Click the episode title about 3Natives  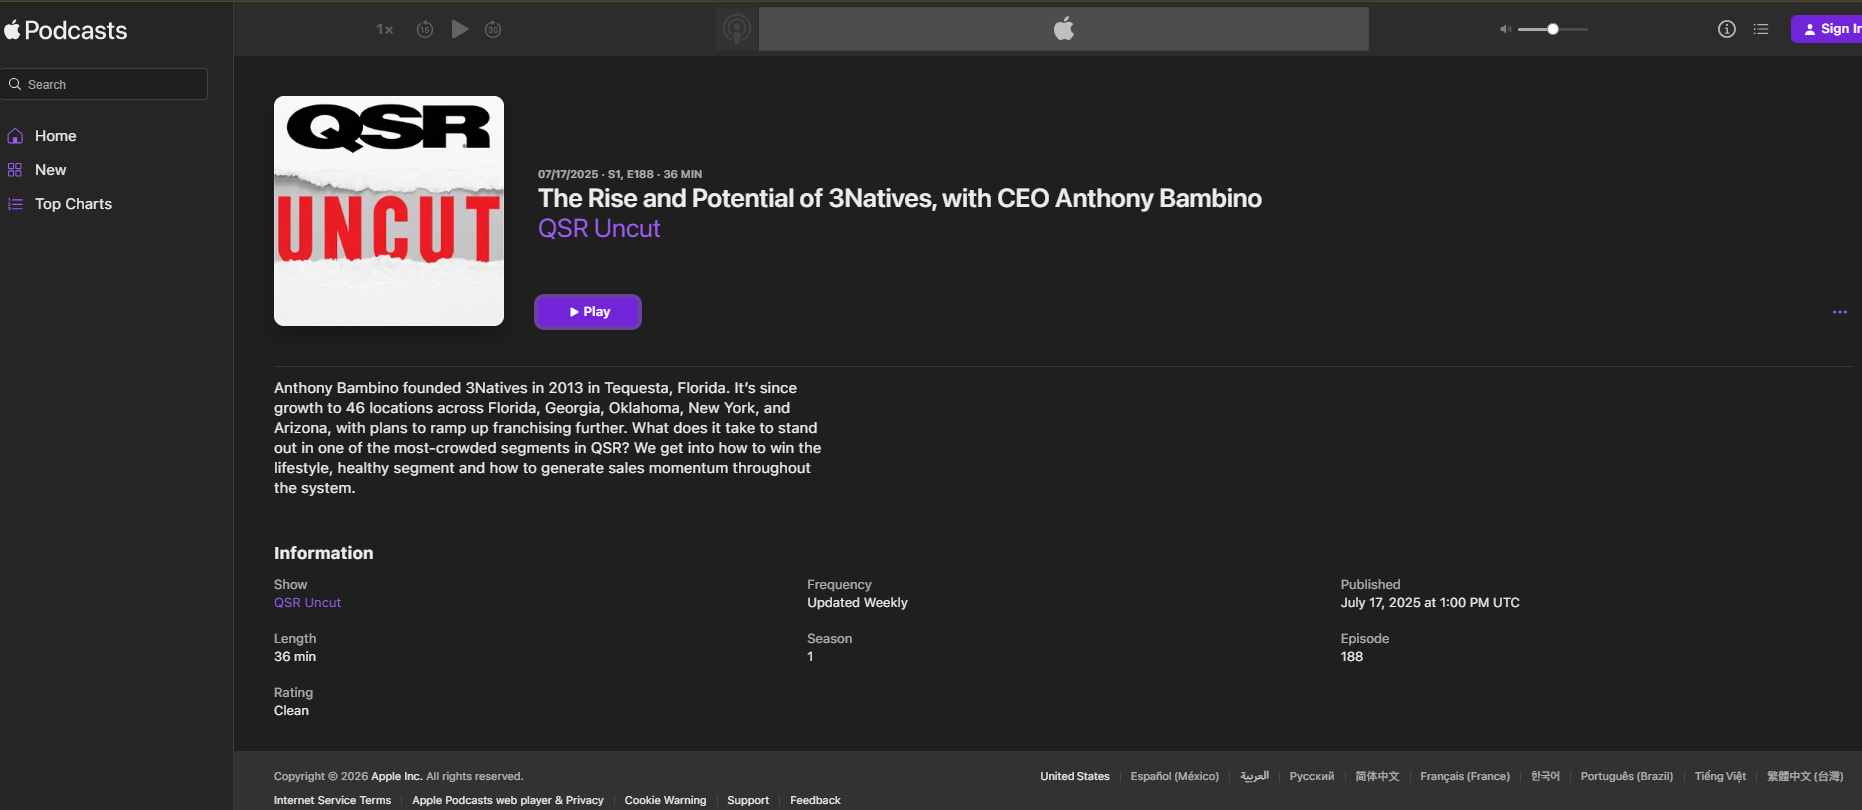click(x=900, y=198)
